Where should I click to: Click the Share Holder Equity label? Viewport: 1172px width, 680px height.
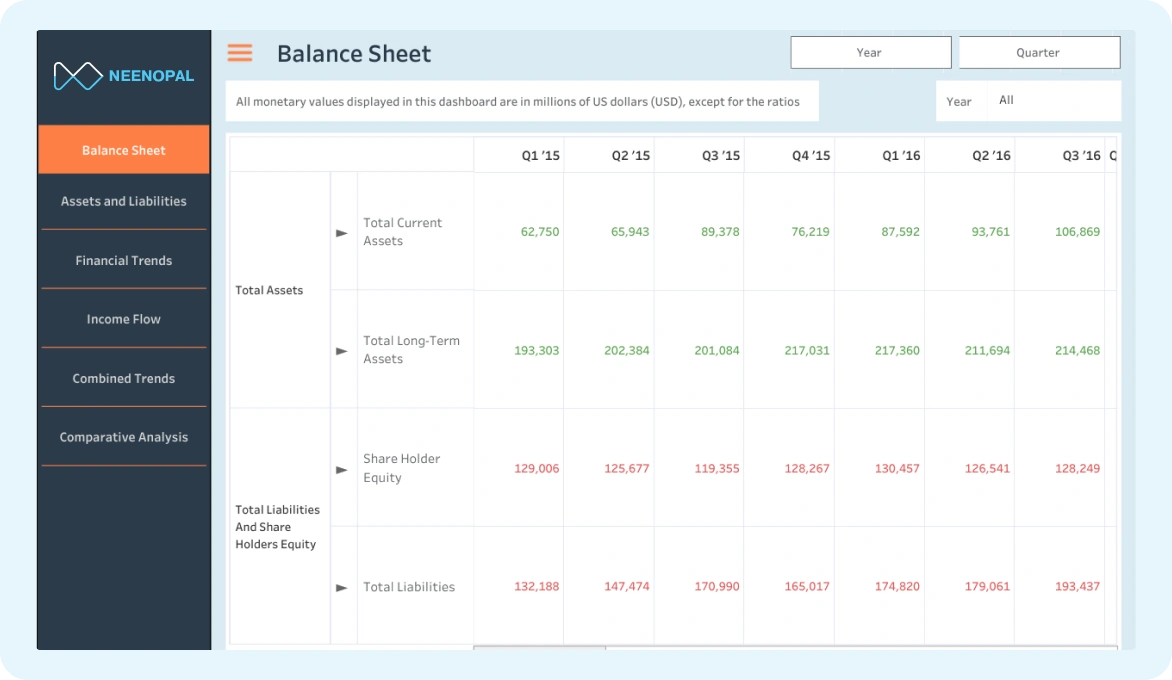click(401, 468)
